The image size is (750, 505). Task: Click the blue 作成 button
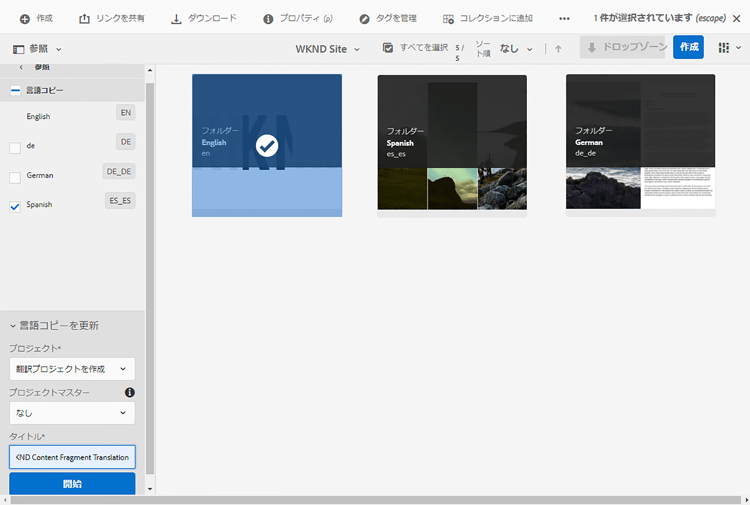688,47
